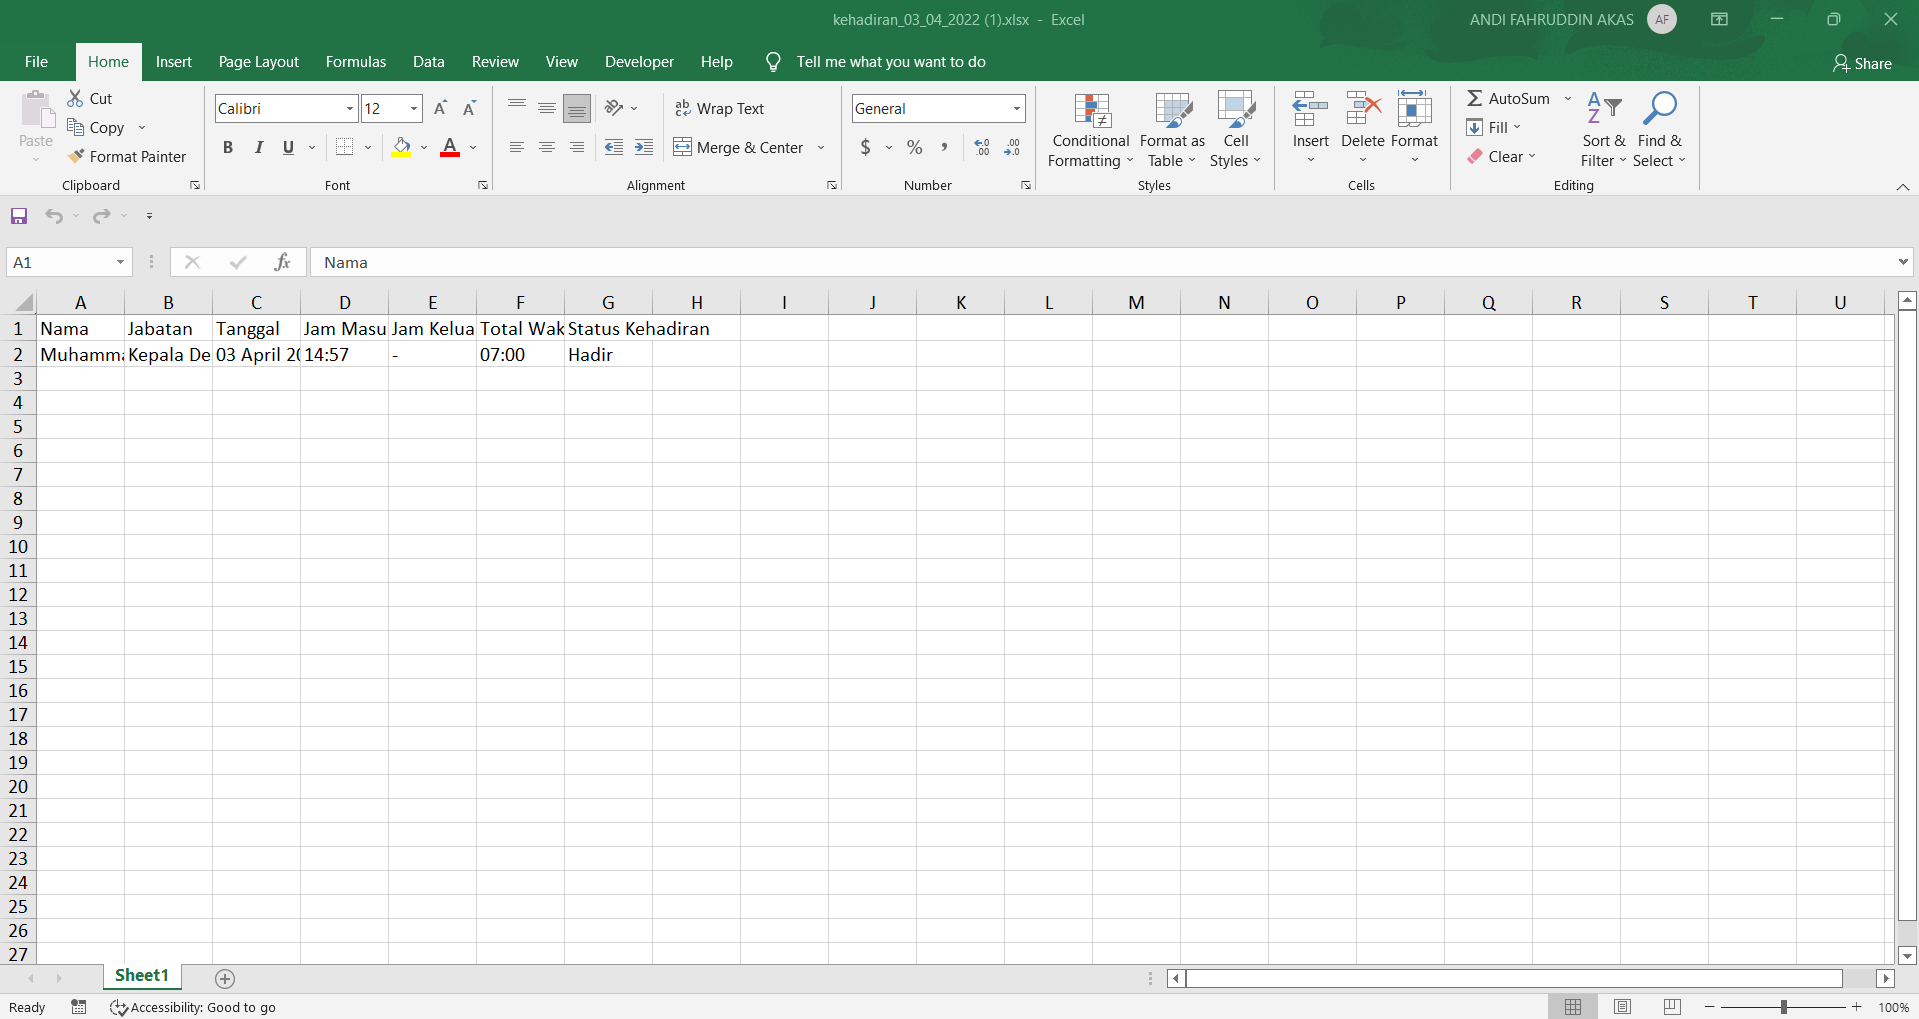Click Increase Decimal icon
Image resolution: width=1919 pixels, height=1019 pixels.
point(982,147)
